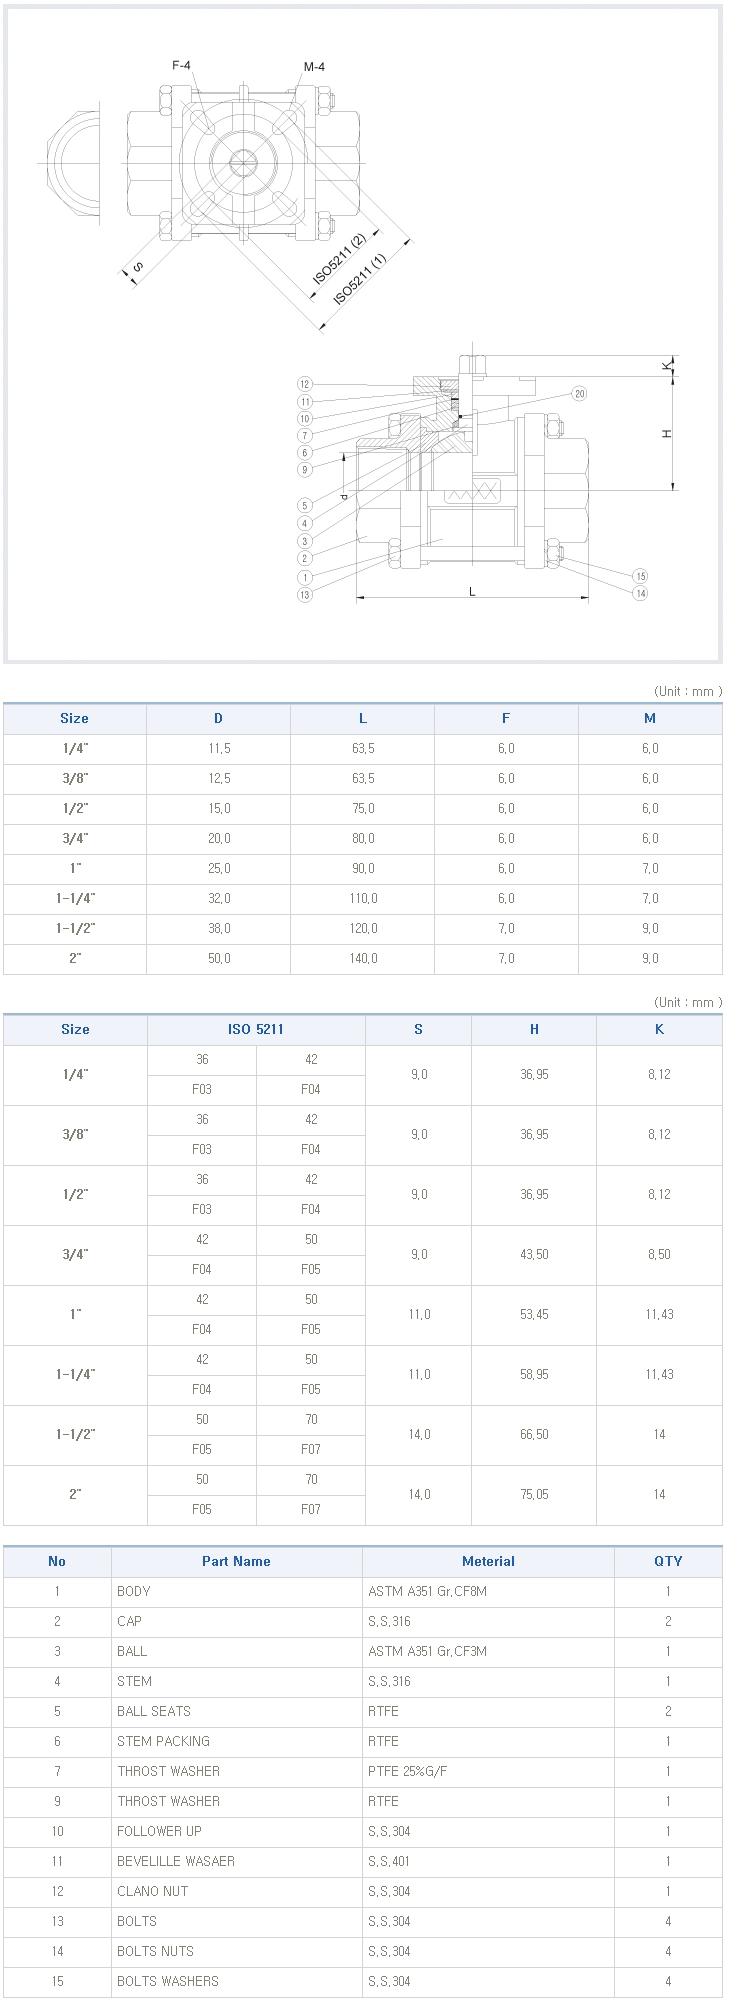Click the part number 9 callout bubble
The image size is (729, 2008).
click(x=305, y=469)
